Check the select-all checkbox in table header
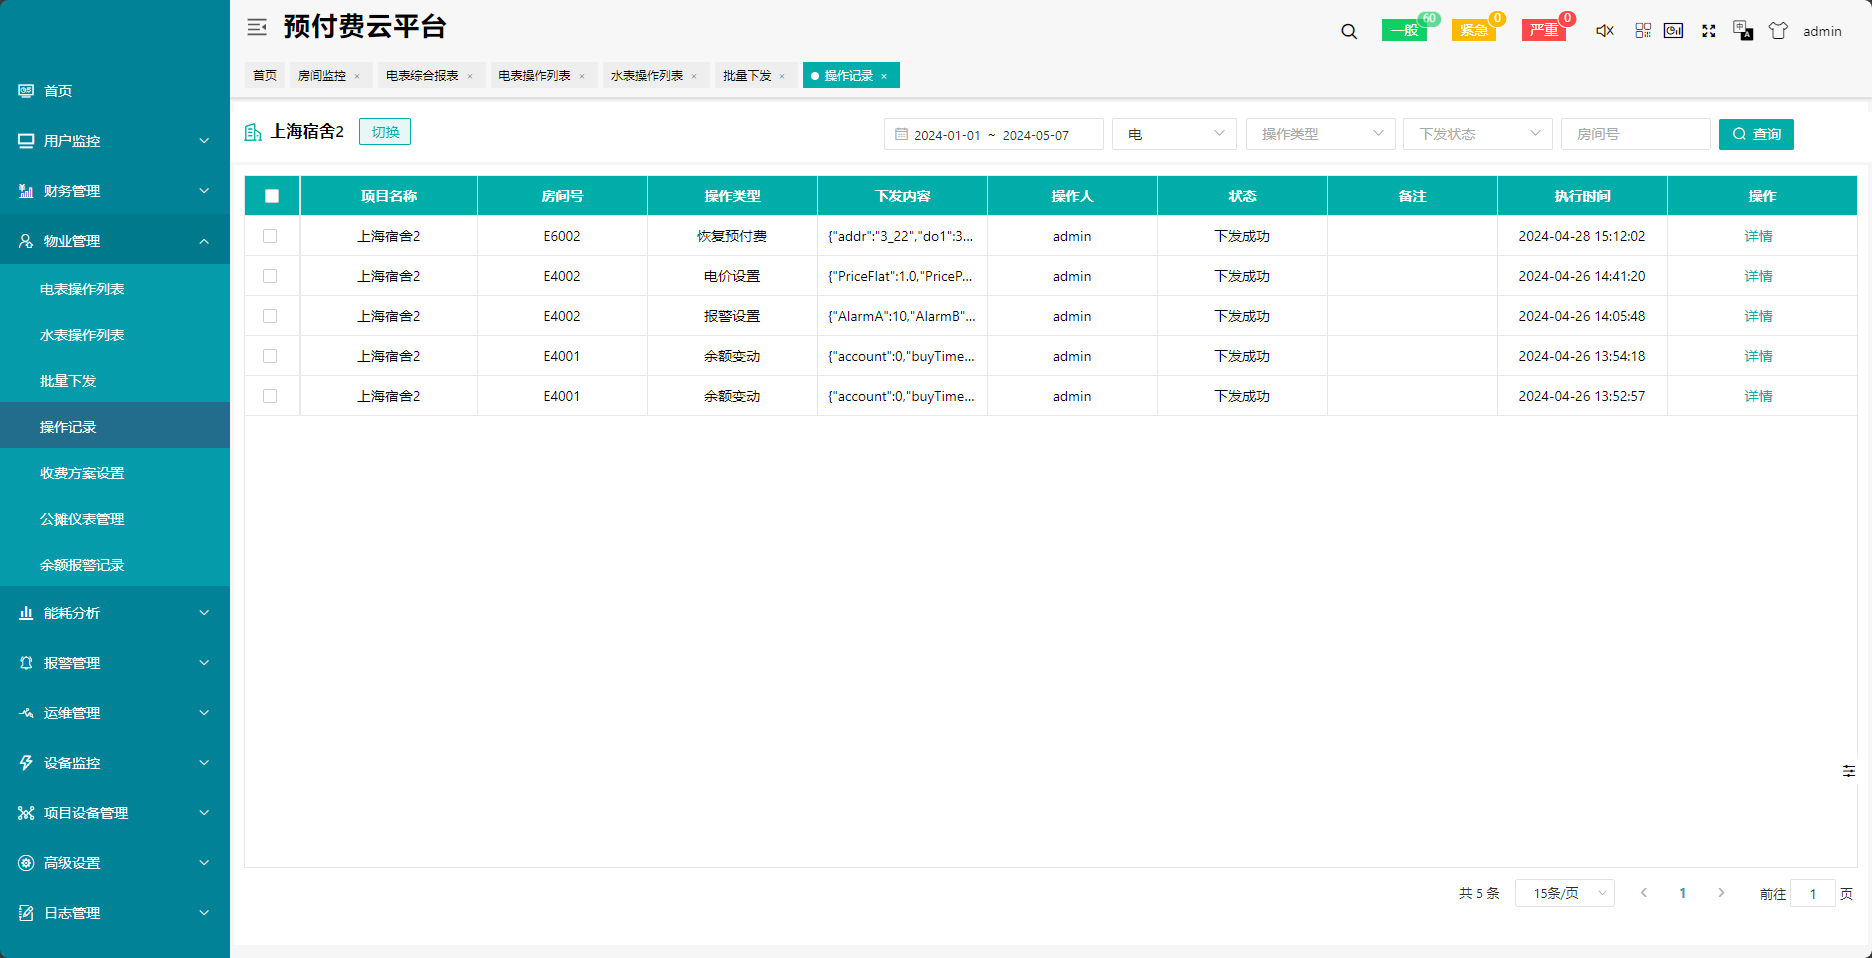The width and height of the screenshot is (1872, 958). tap(272, 196)
